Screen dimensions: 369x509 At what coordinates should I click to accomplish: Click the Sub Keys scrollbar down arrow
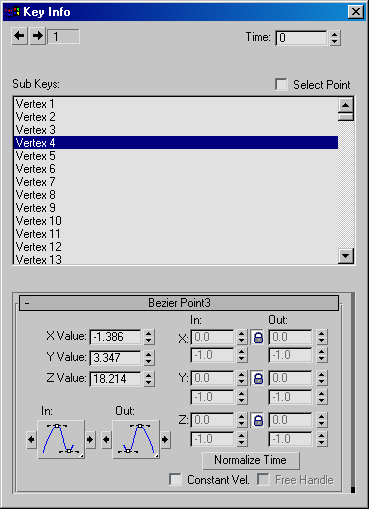(x=346, y=256)
